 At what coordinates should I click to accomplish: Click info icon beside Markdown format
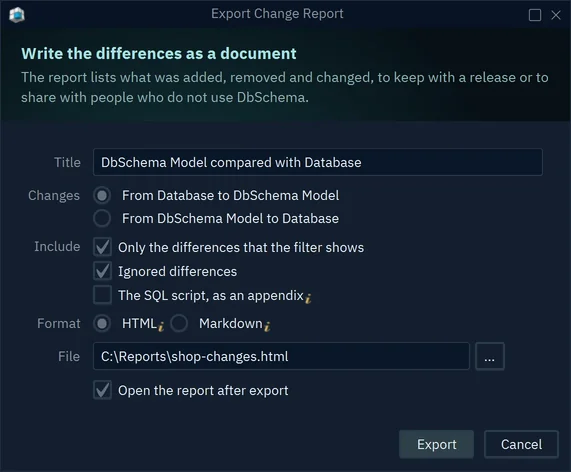(267, 326)
